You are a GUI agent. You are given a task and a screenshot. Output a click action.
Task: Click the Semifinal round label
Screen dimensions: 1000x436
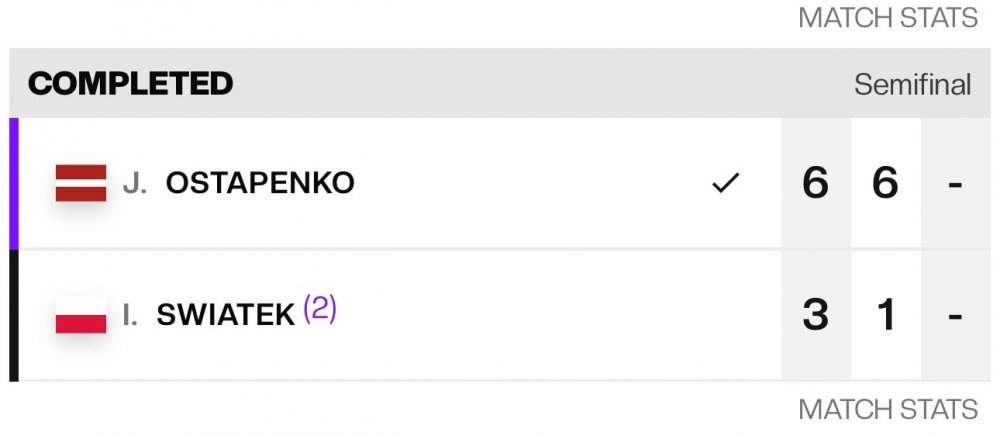pyautogui.click(x=912, y=85)
